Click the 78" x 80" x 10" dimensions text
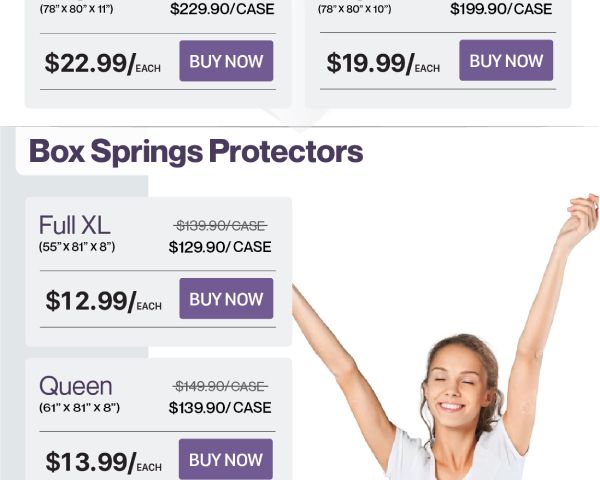This screenshot has height=480, width=600. [354, 9]
